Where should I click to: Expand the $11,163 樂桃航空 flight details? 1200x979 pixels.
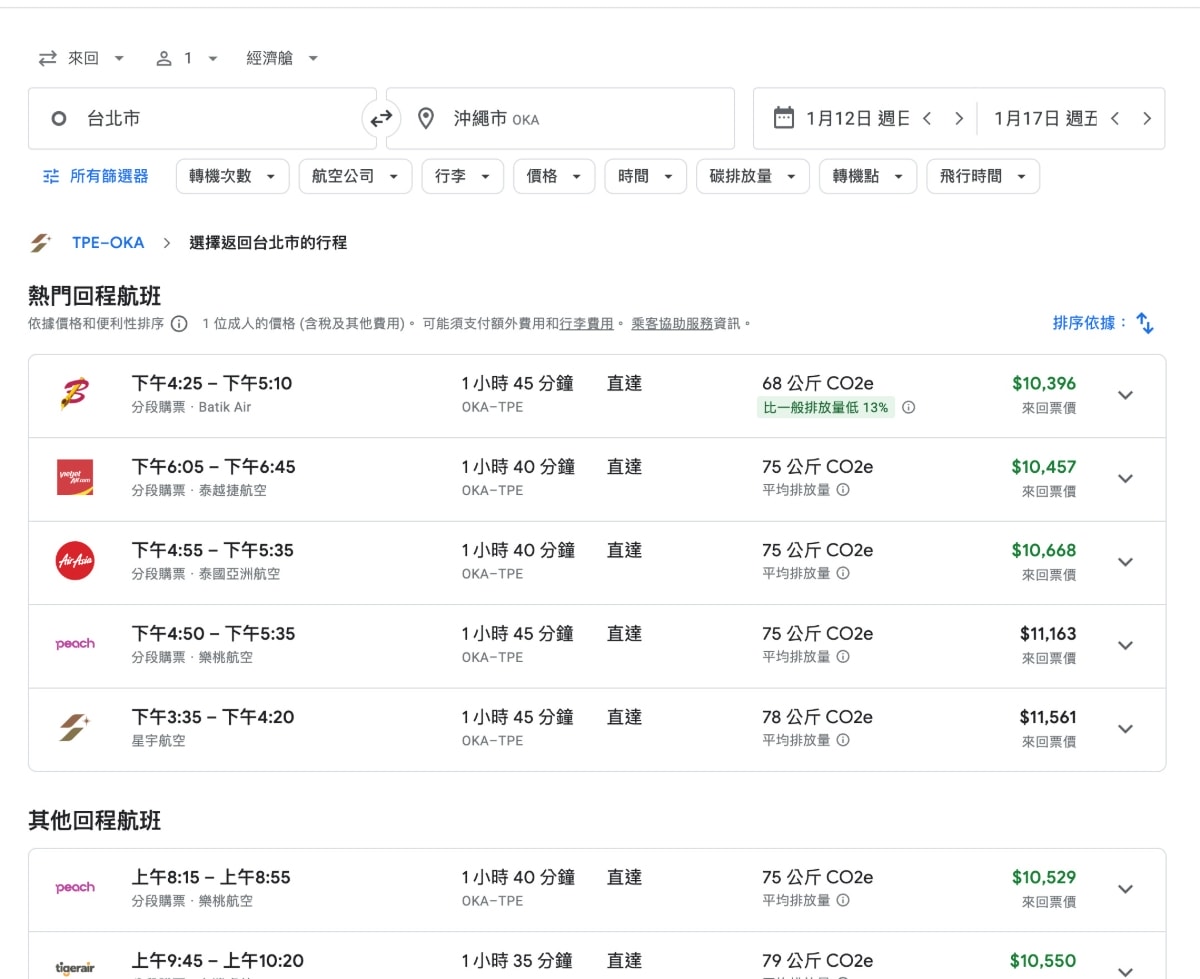[1125, 645]
